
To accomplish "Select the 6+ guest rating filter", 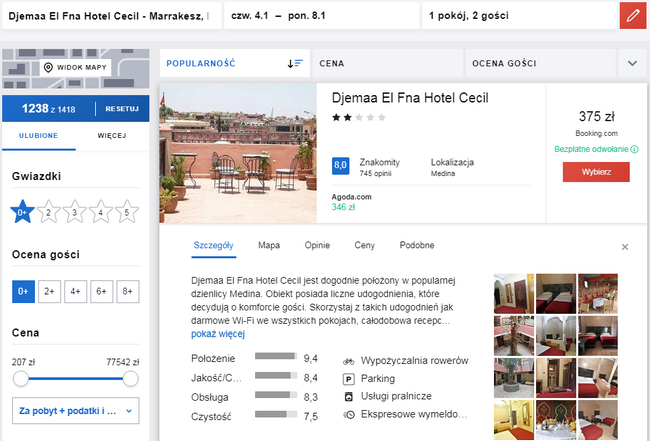I will point(100,291).
